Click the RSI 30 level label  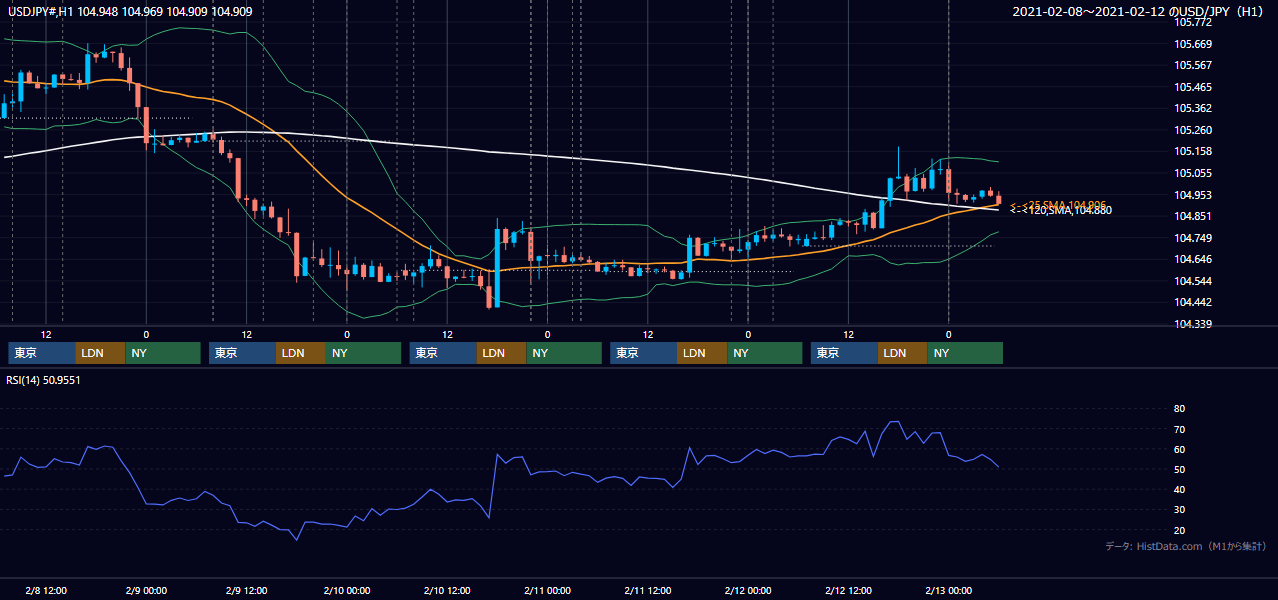1179,510
